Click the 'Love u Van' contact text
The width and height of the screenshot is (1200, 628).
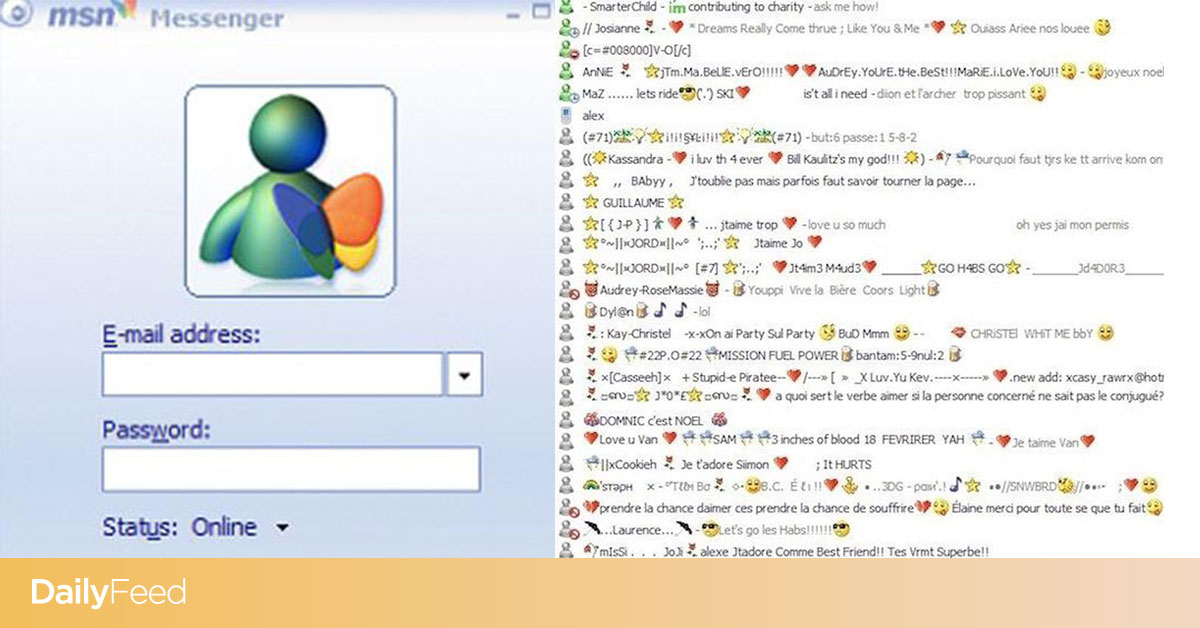click(627, 441)
